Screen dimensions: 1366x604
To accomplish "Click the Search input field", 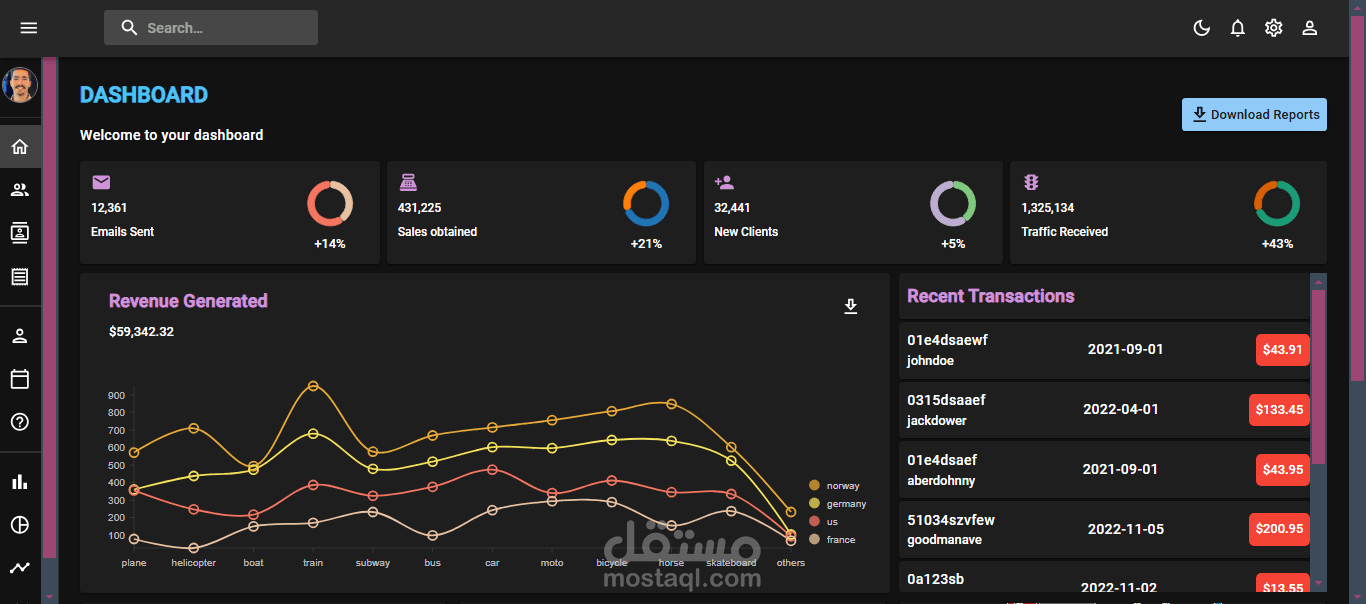I will 211,28.
